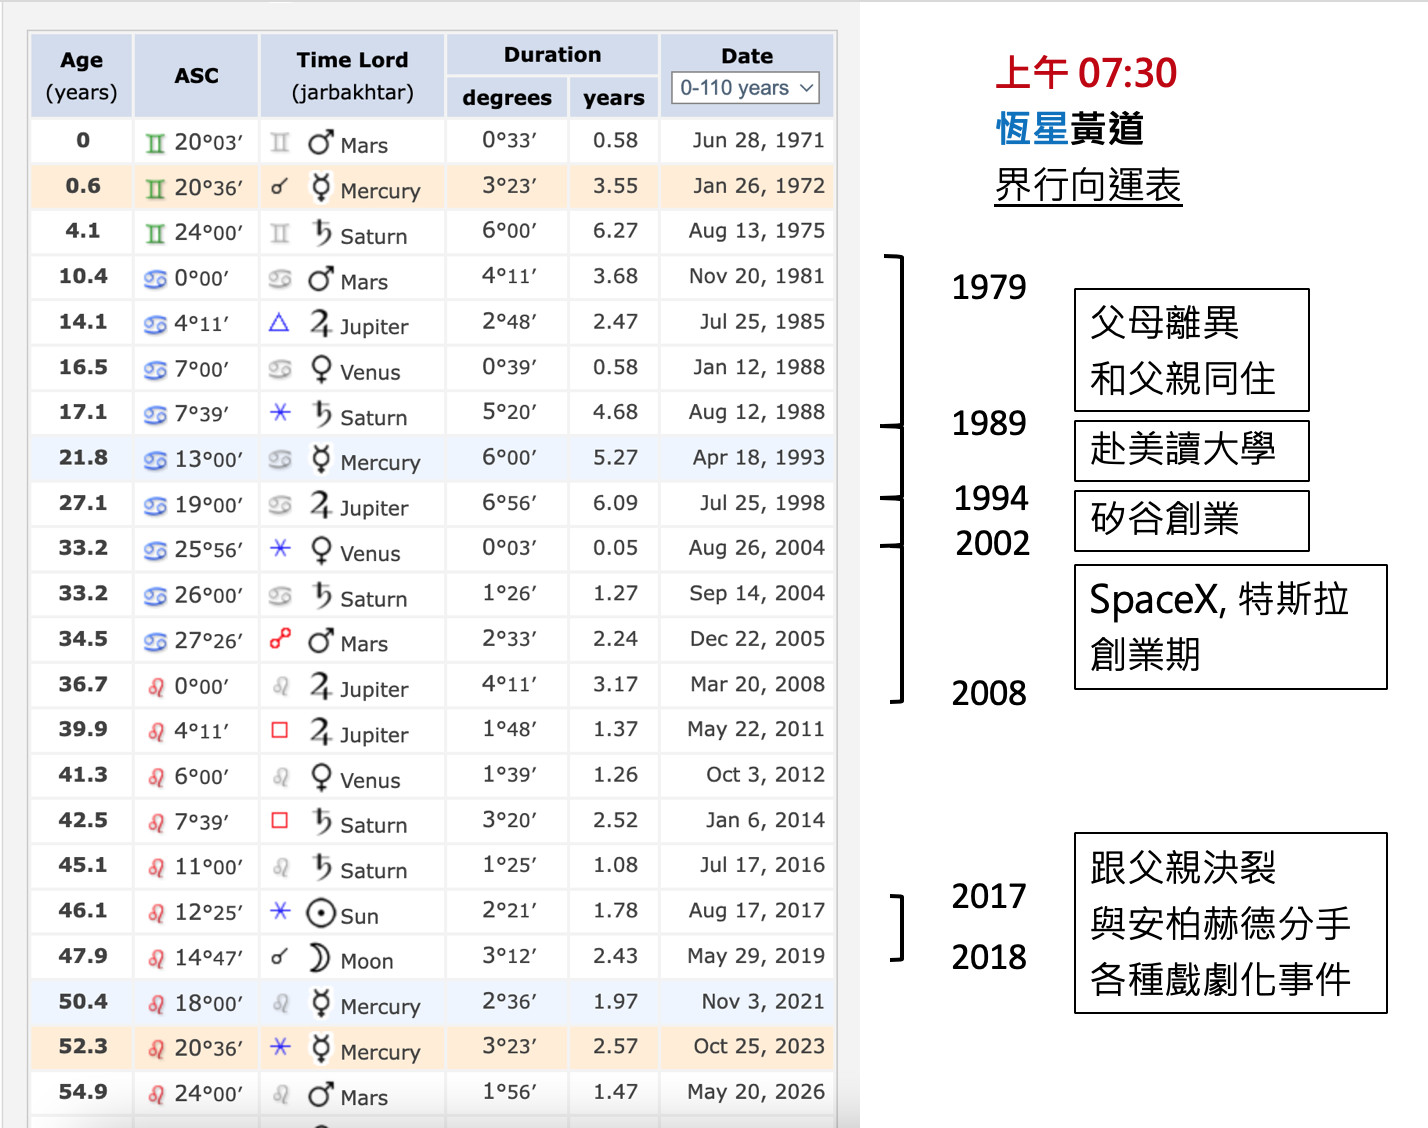The image size is (1428, 1128).
Task: Click the Sun glyph in the 2017 row
Action: (x=320, y=914)
